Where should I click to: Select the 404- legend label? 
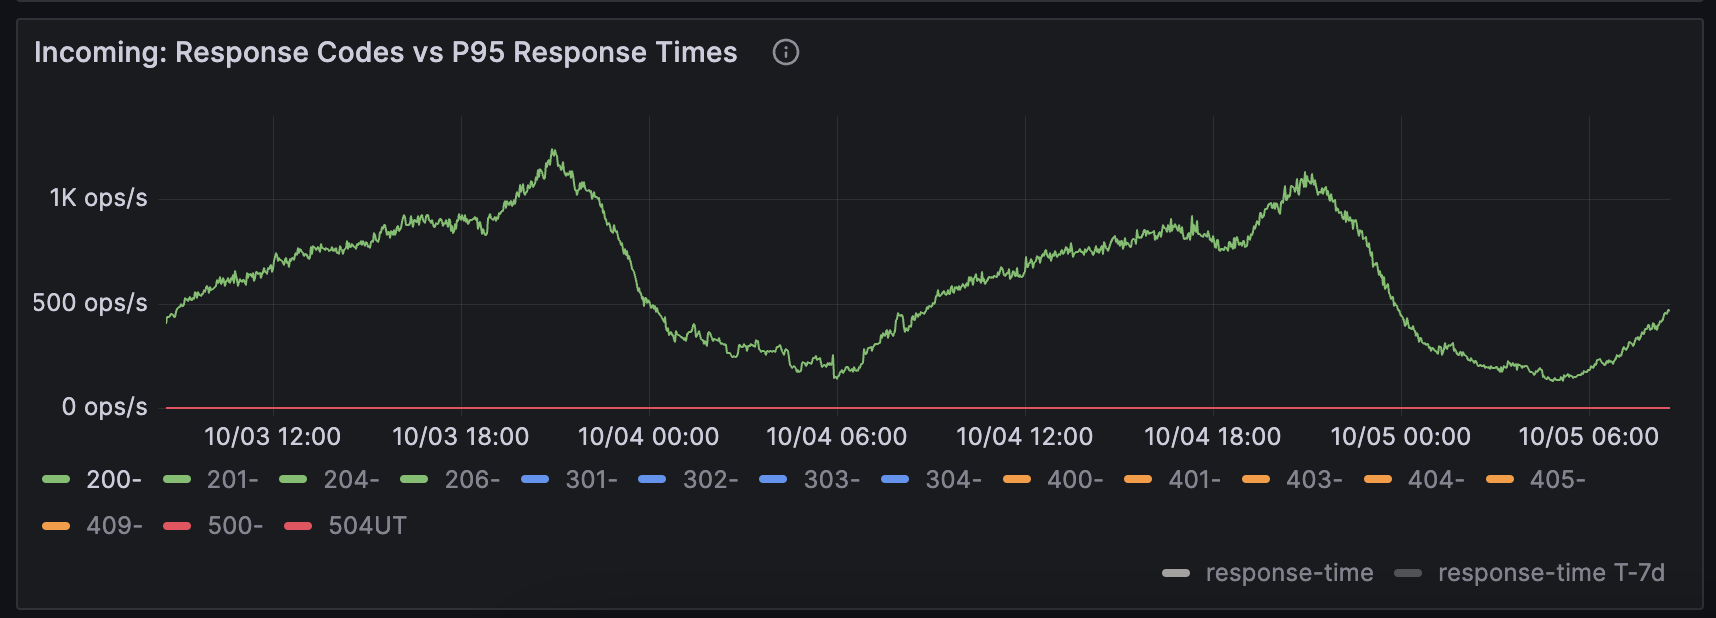1436,480
